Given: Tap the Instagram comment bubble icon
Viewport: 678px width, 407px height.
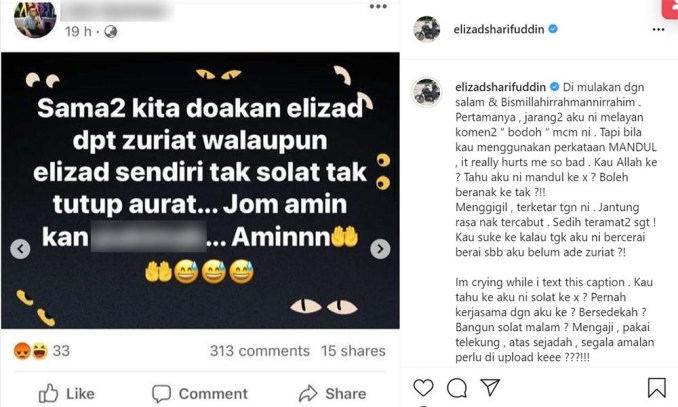Looking at the screenshot, I should [457, 388].
